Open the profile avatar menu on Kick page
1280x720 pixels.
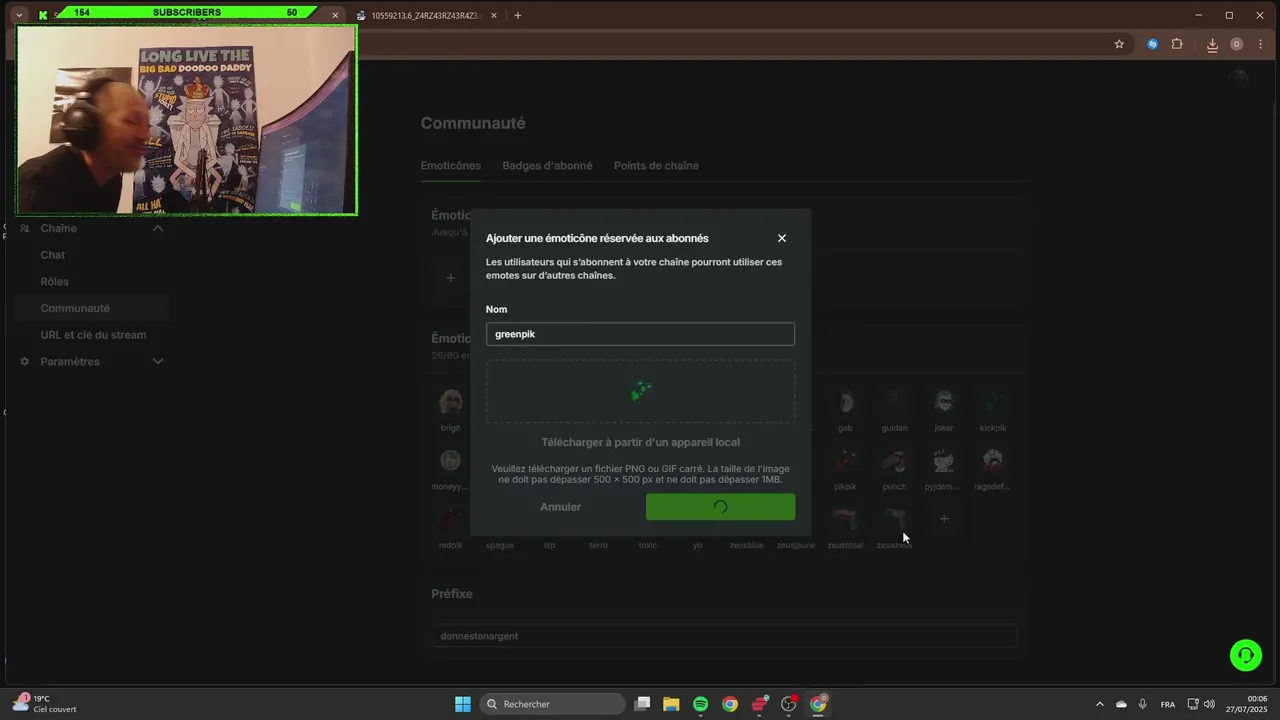pyautogui.click(x=1238, y=79)
